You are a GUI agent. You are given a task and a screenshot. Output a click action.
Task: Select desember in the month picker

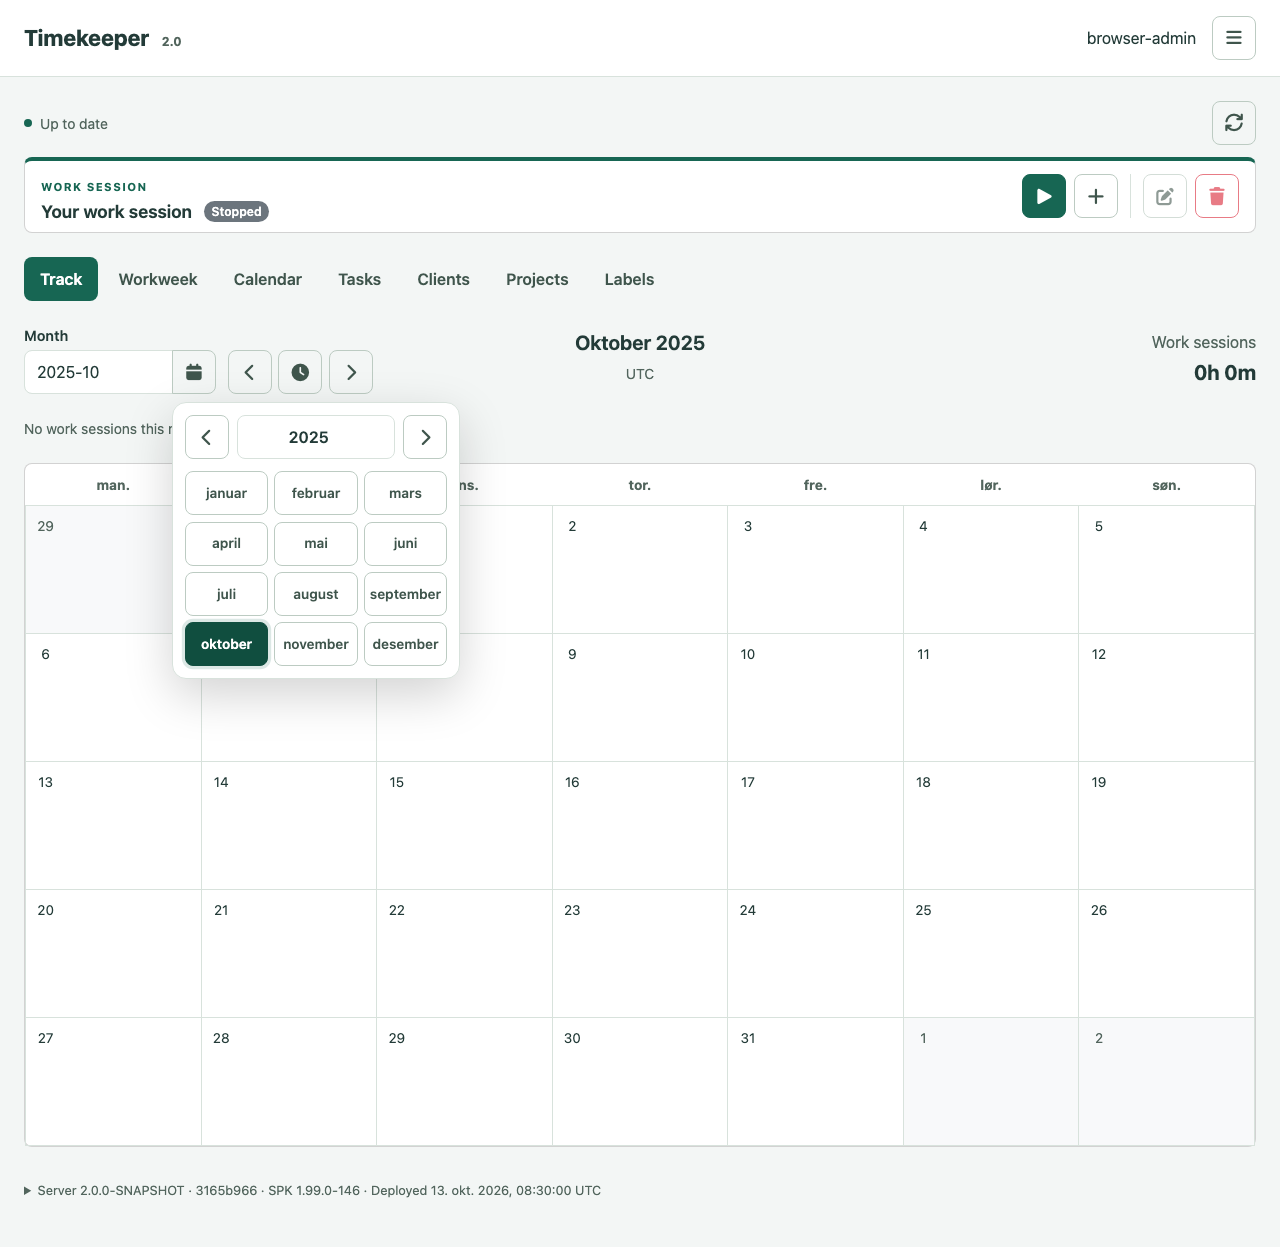(x=405, y=644)
